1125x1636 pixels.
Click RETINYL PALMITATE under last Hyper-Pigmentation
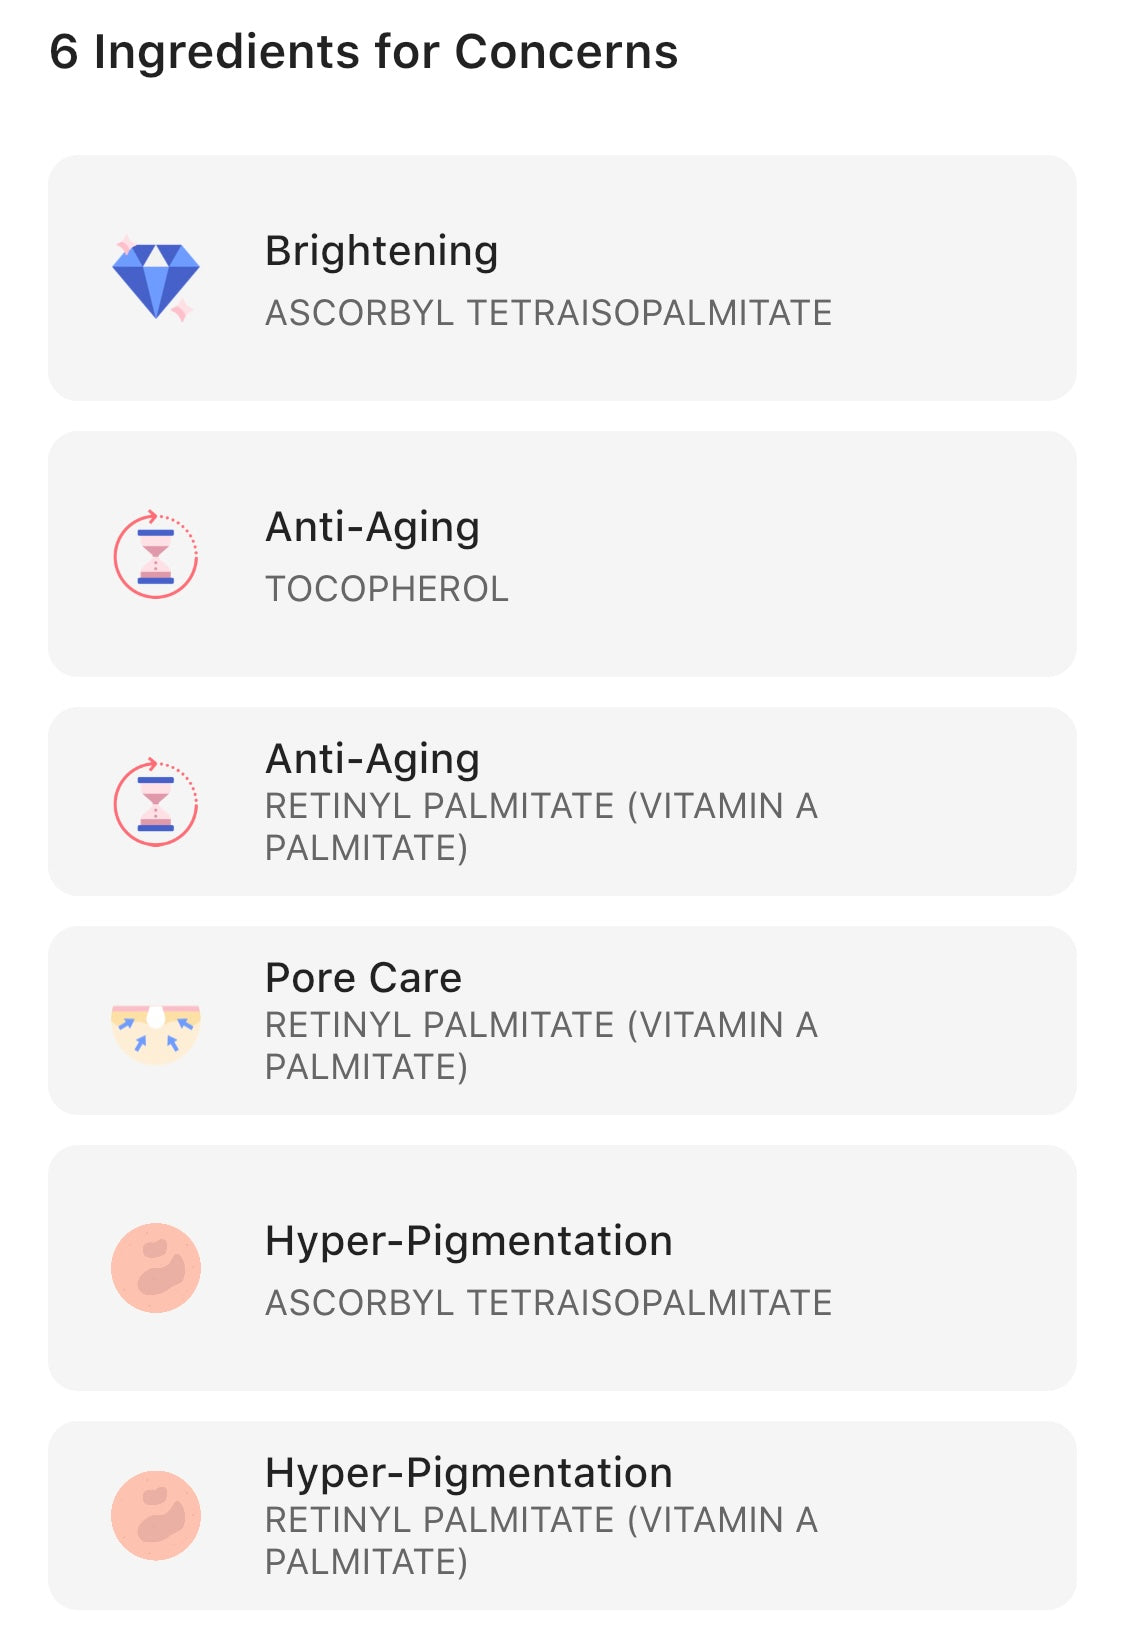[541, 1541]
